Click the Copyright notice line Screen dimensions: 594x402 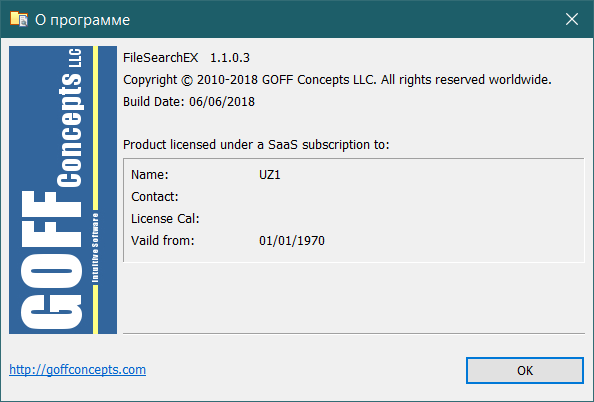(x=337, y=80)
